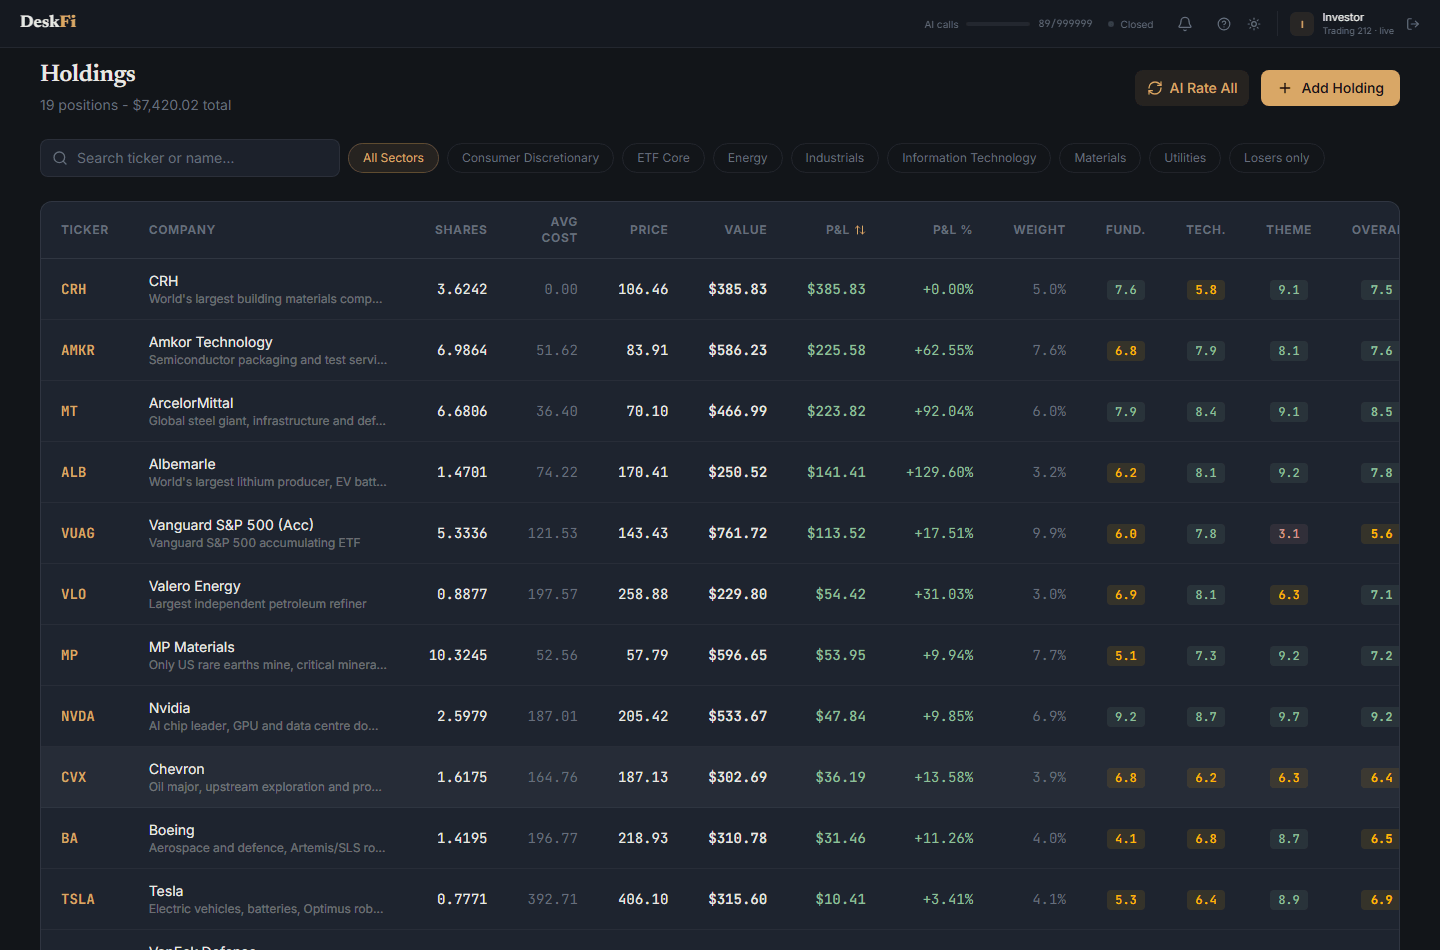
Task: Click VUAG theme score 3.1 badge
Action: click(1289, 534)
